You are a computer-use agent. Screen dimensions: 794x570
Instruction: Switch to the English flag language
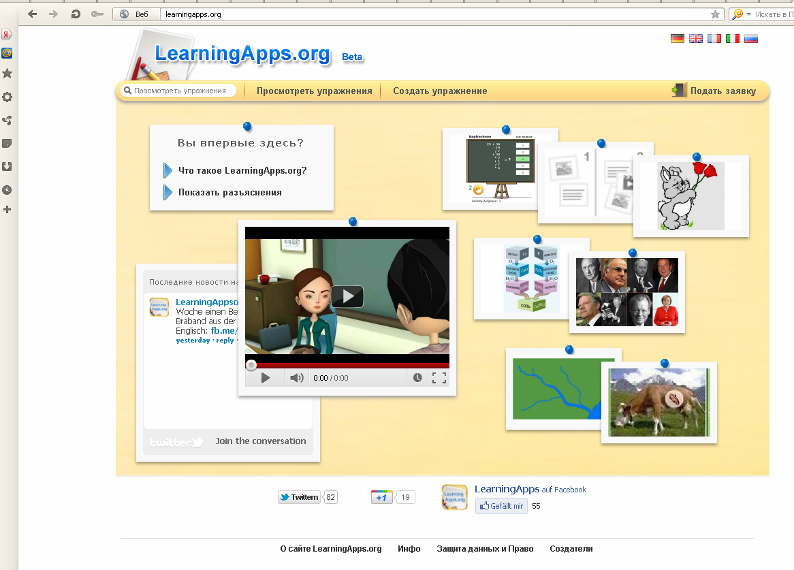click(696, 38)
